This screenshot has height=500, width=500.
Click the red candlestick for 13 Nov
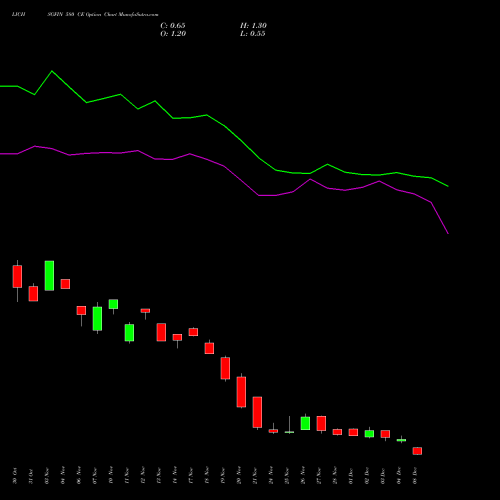coord(161,332)
